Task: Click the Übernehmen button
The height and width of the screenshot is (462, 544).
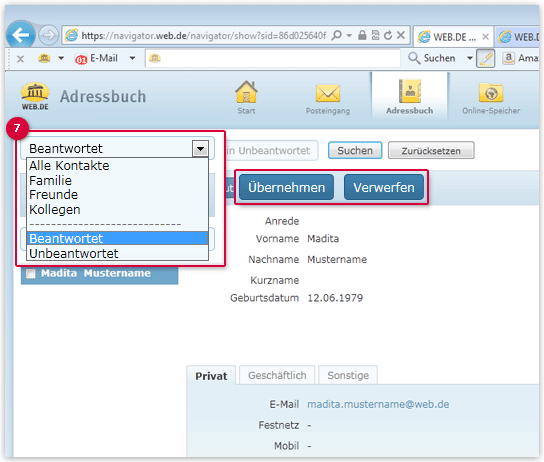Action: [287, 187]
